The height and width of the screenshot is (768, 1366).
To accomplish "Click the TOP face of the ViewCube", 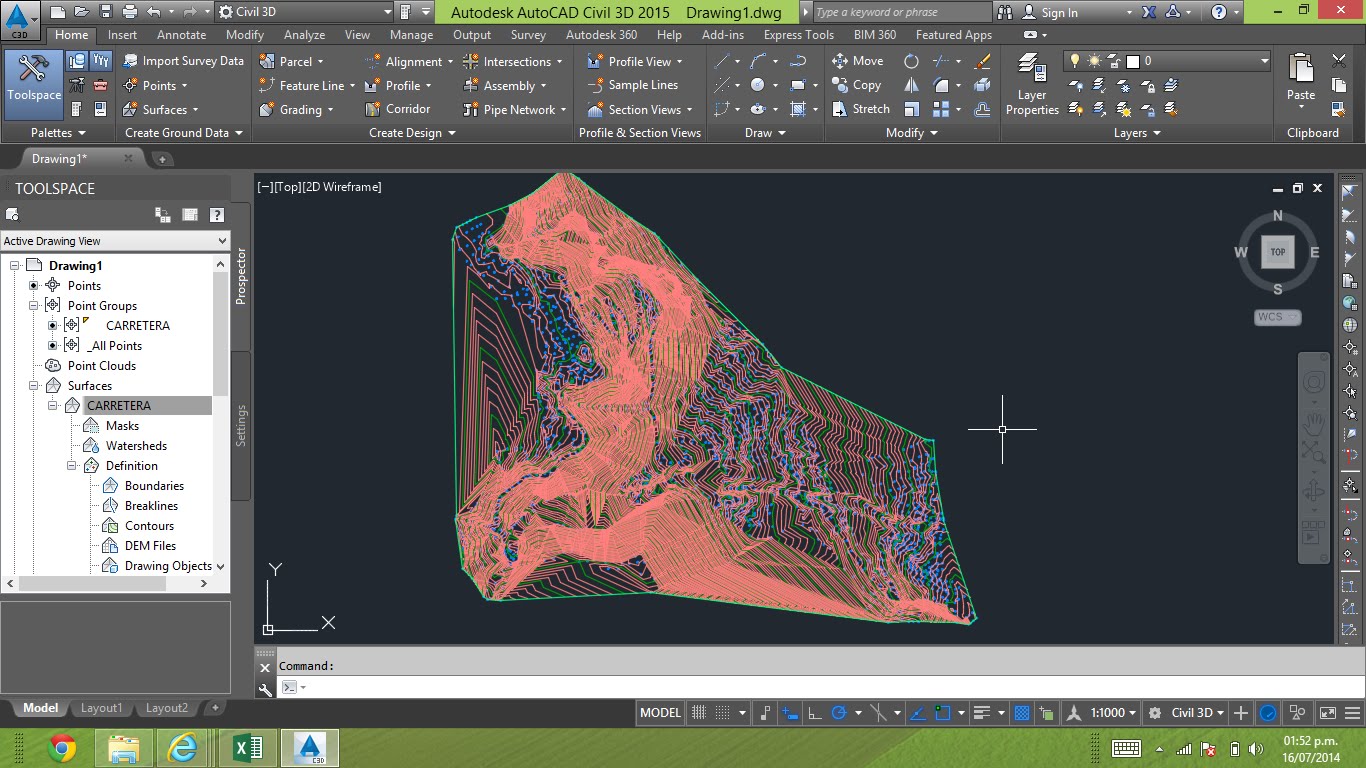I will [1277, 252].
